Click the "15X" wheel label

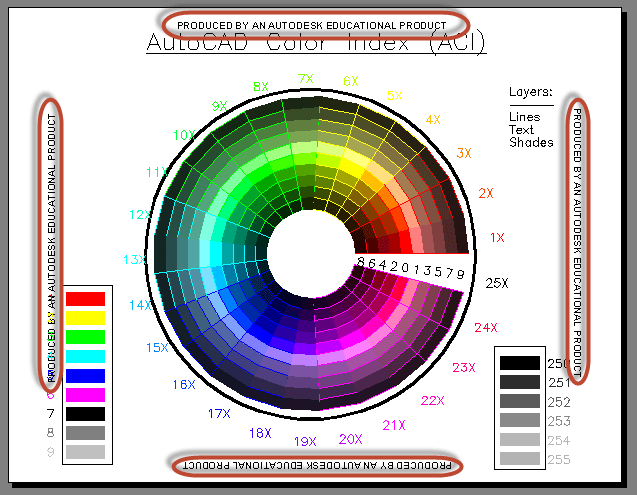[157, 347]
